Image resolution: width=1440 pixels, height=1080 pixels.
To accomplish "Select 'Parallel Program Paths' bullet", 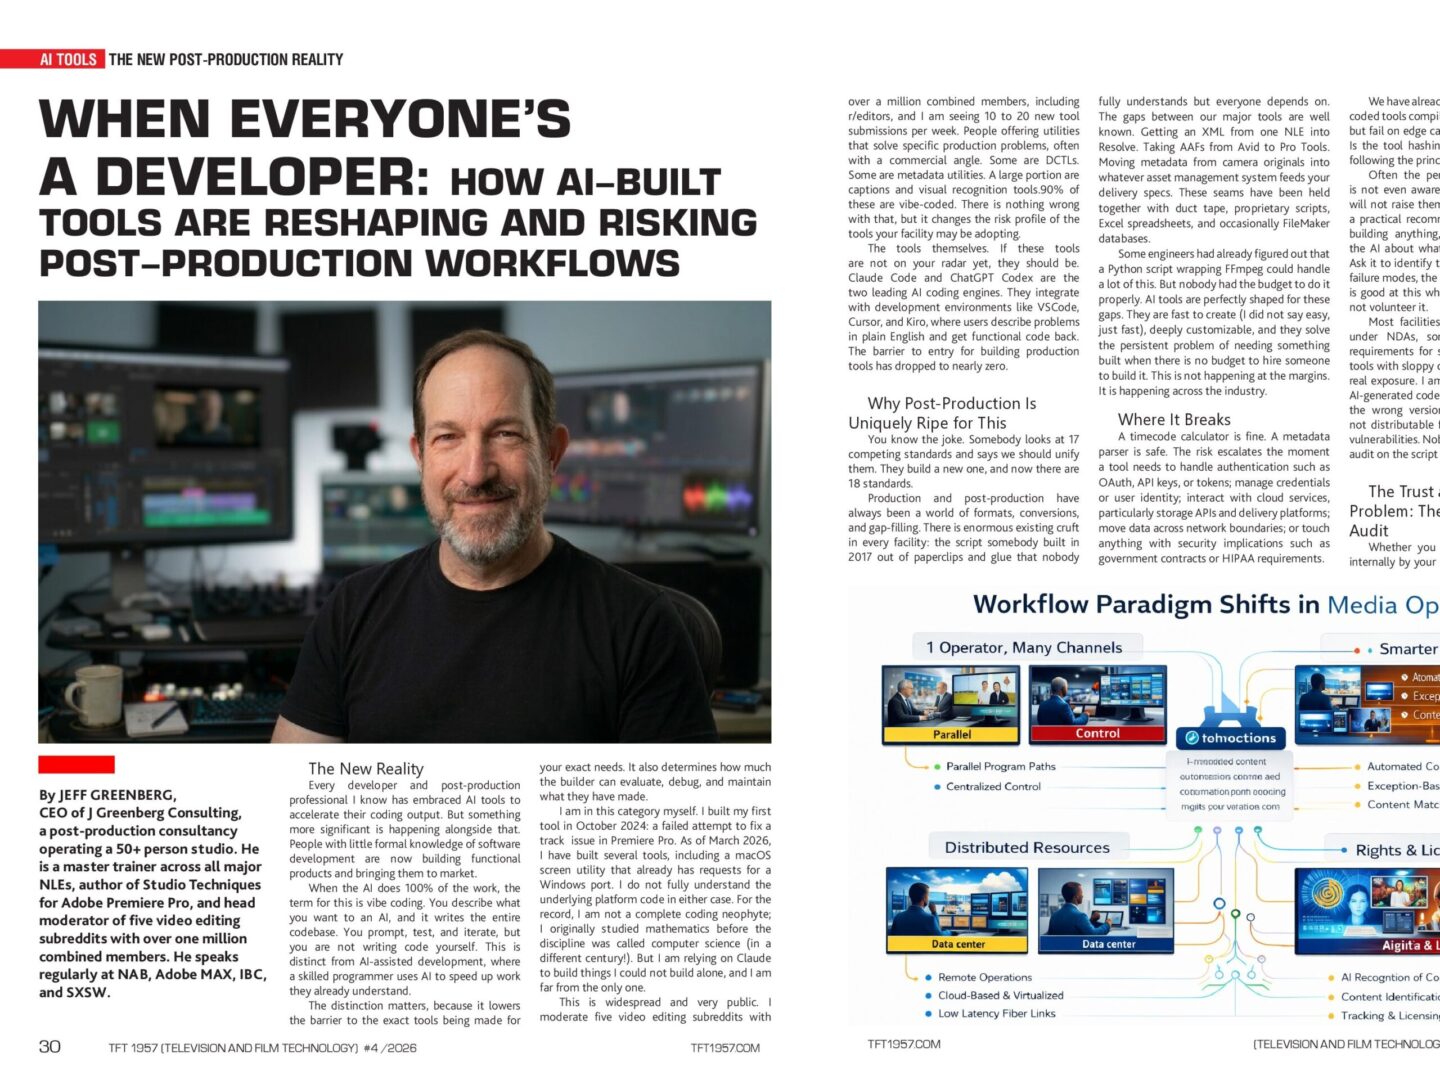I will (x=1001, y=767).
